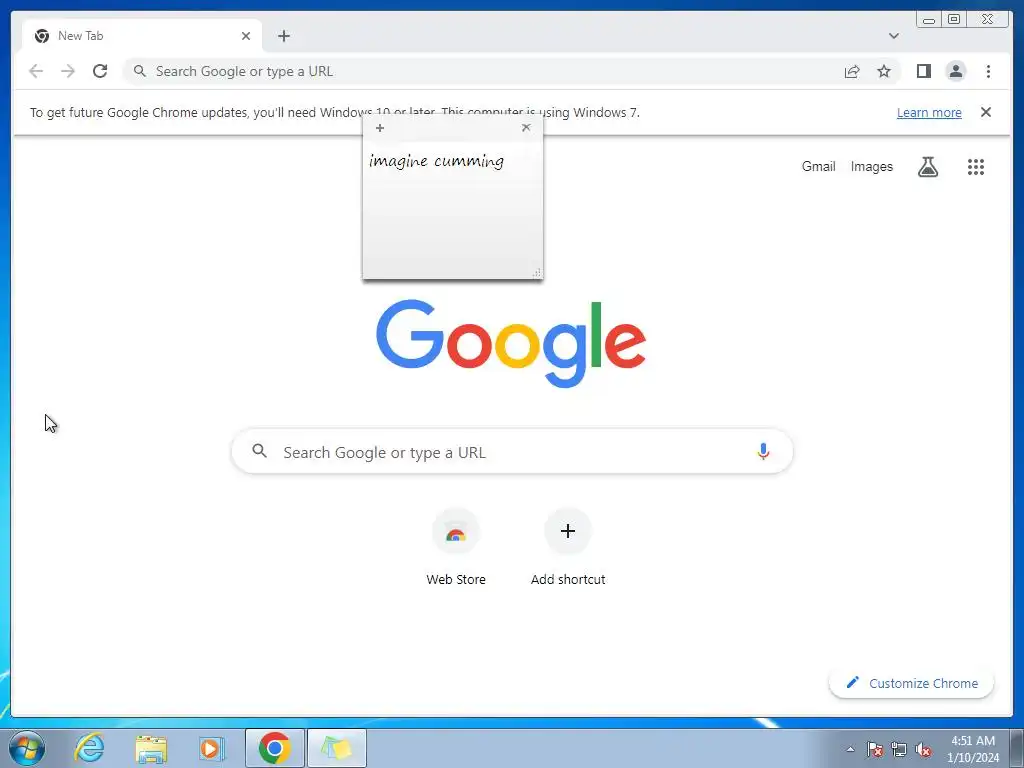Dismiss the Windows 7 update notice
Screen dimensions: 1024x768
[985, 112]
